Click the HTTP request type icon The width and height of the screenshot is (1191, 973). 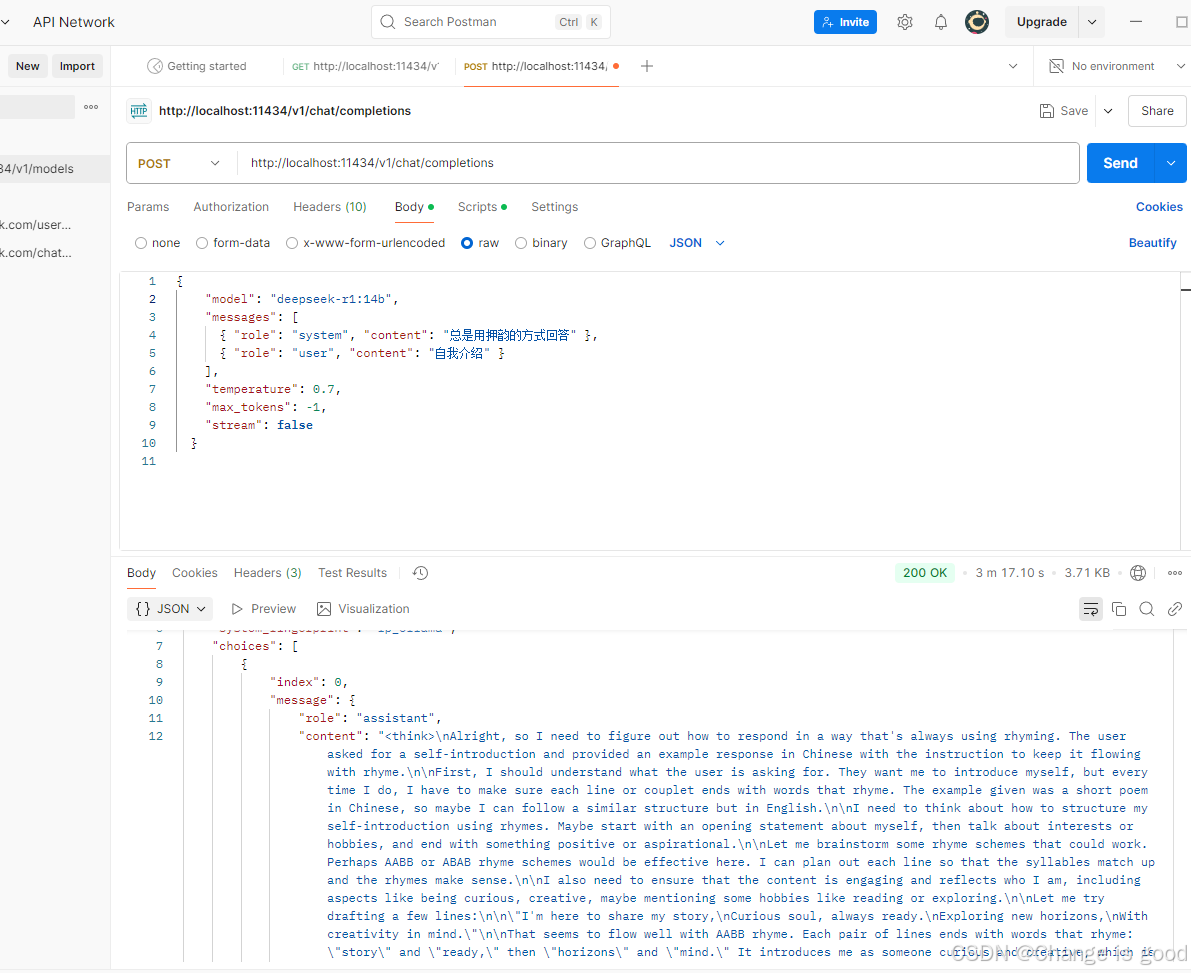pyautogui.click(x=138, y=111)
